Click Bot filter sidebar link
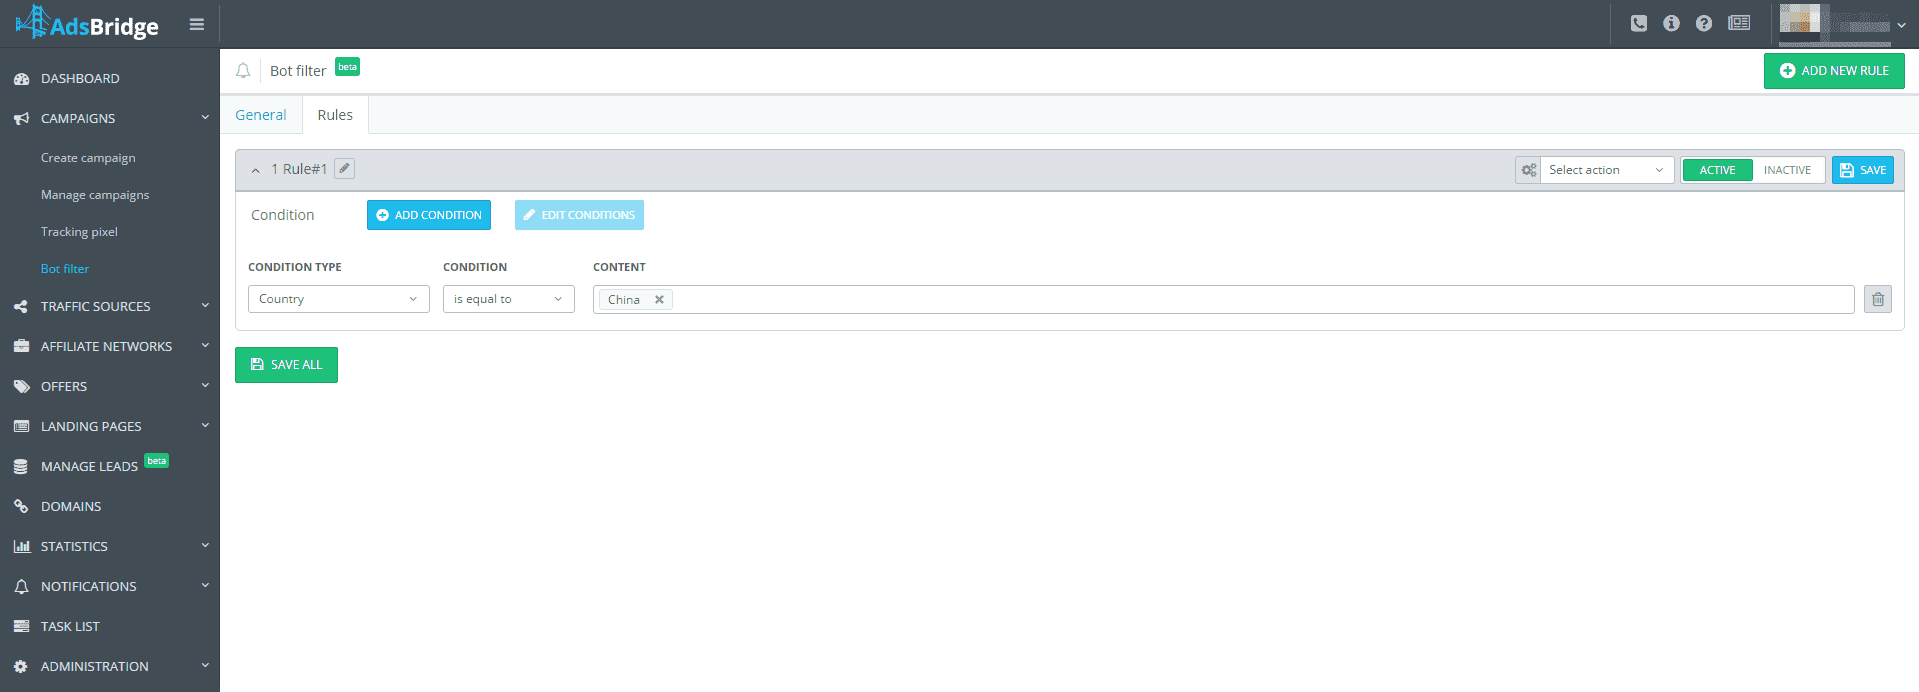This screenshot has height=692, width=1919. pyautogui.click(x=65, y=269)
